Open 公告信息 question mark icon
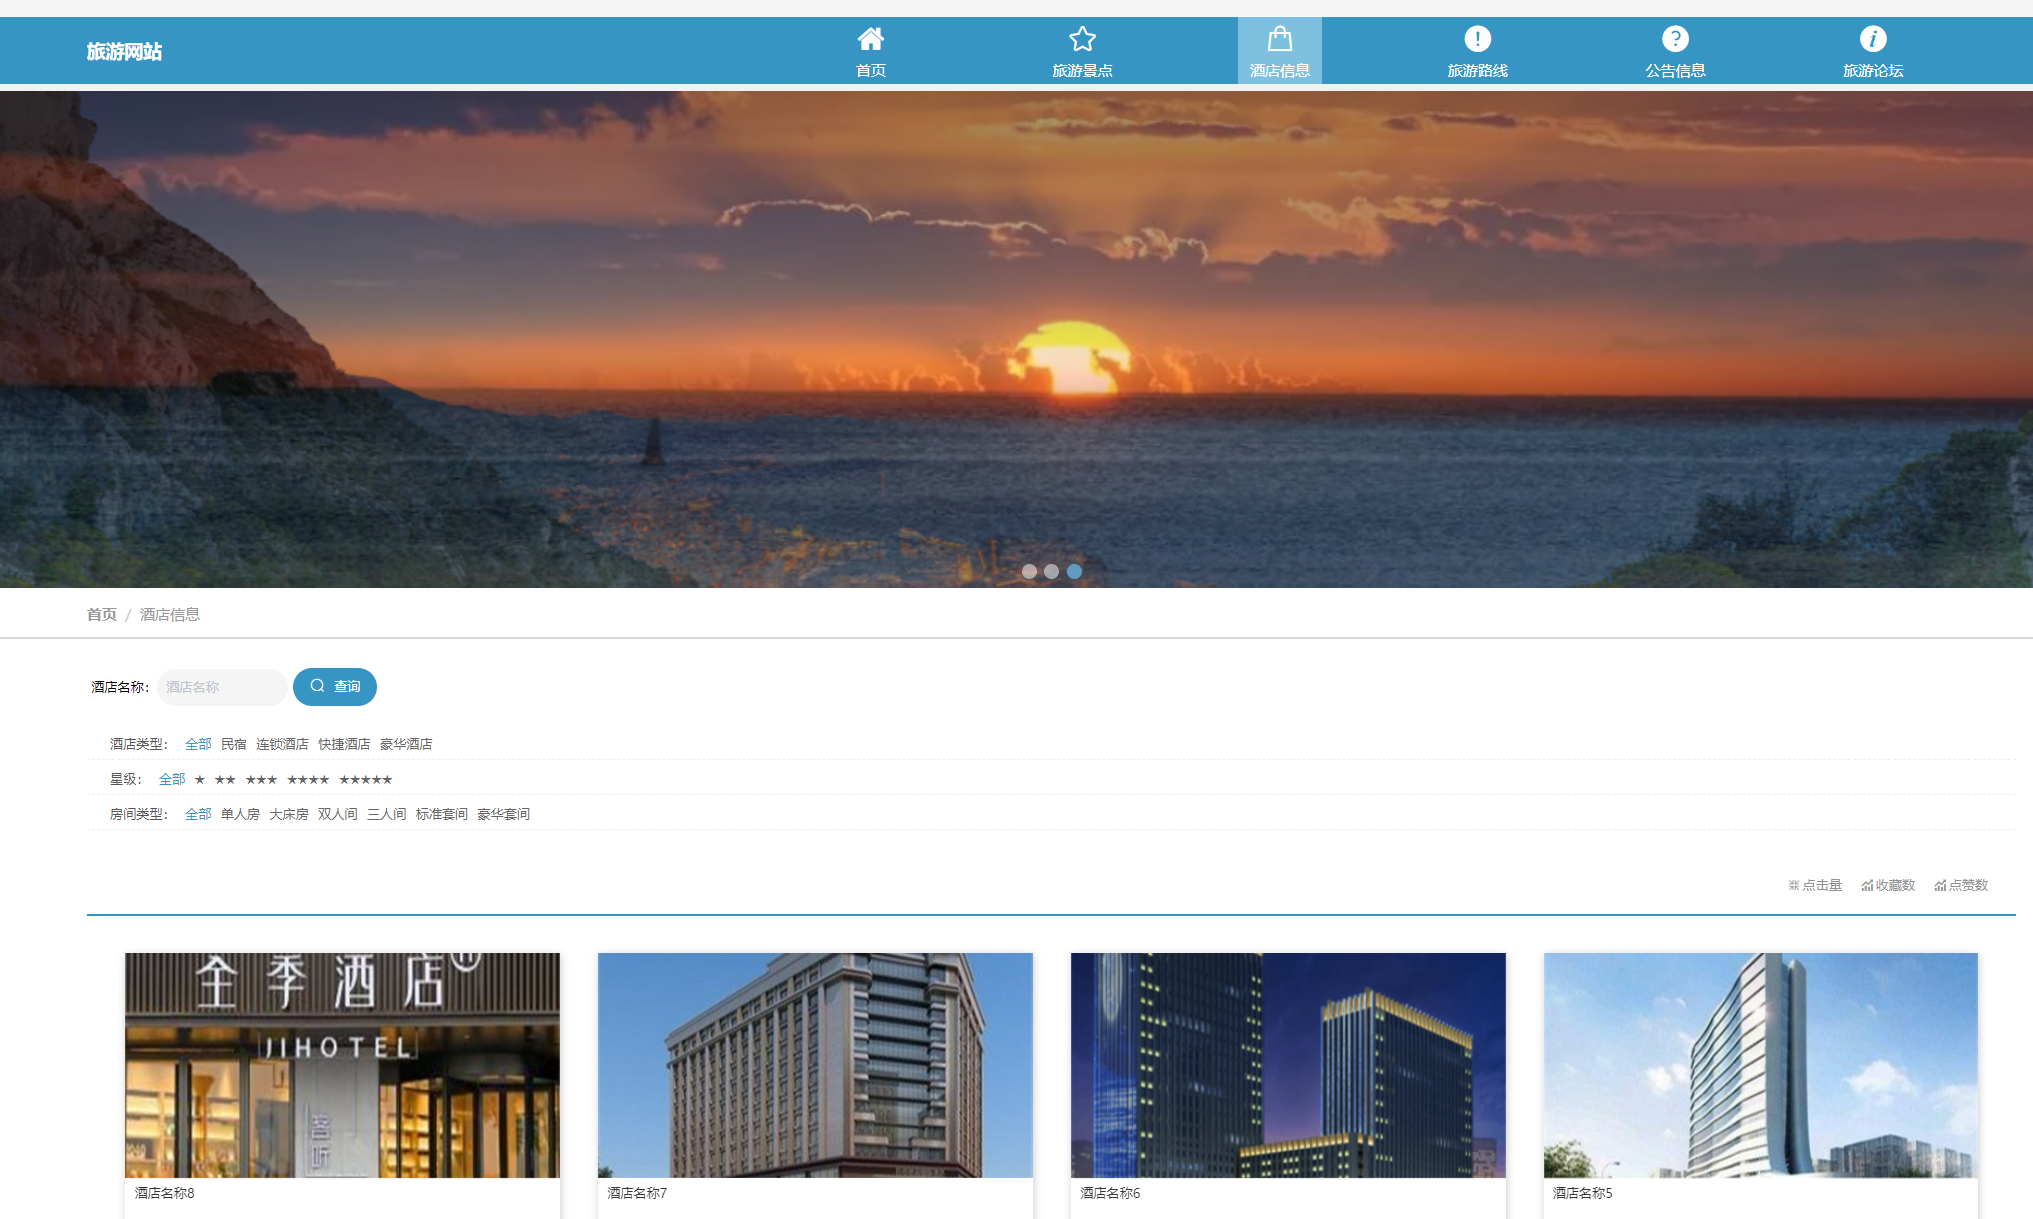The height and width of the screenshot is (1219, 2033). tap(1675, 39)
